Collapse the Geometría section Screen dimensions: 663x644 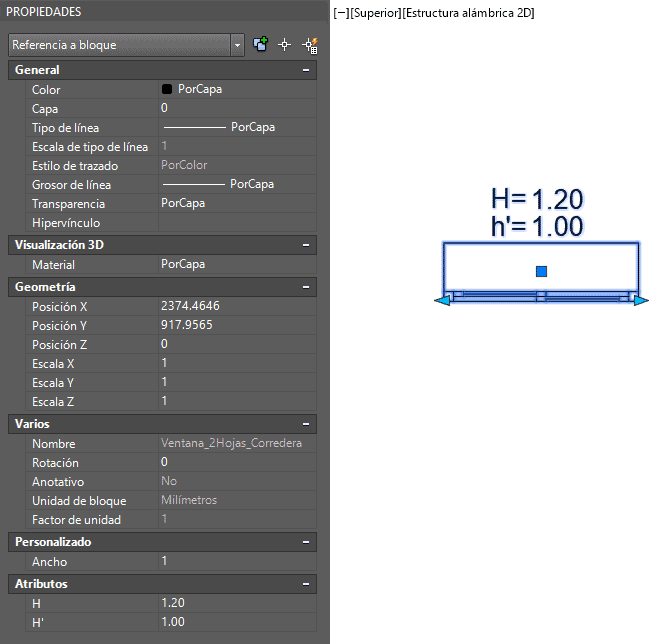click(305, 286)
